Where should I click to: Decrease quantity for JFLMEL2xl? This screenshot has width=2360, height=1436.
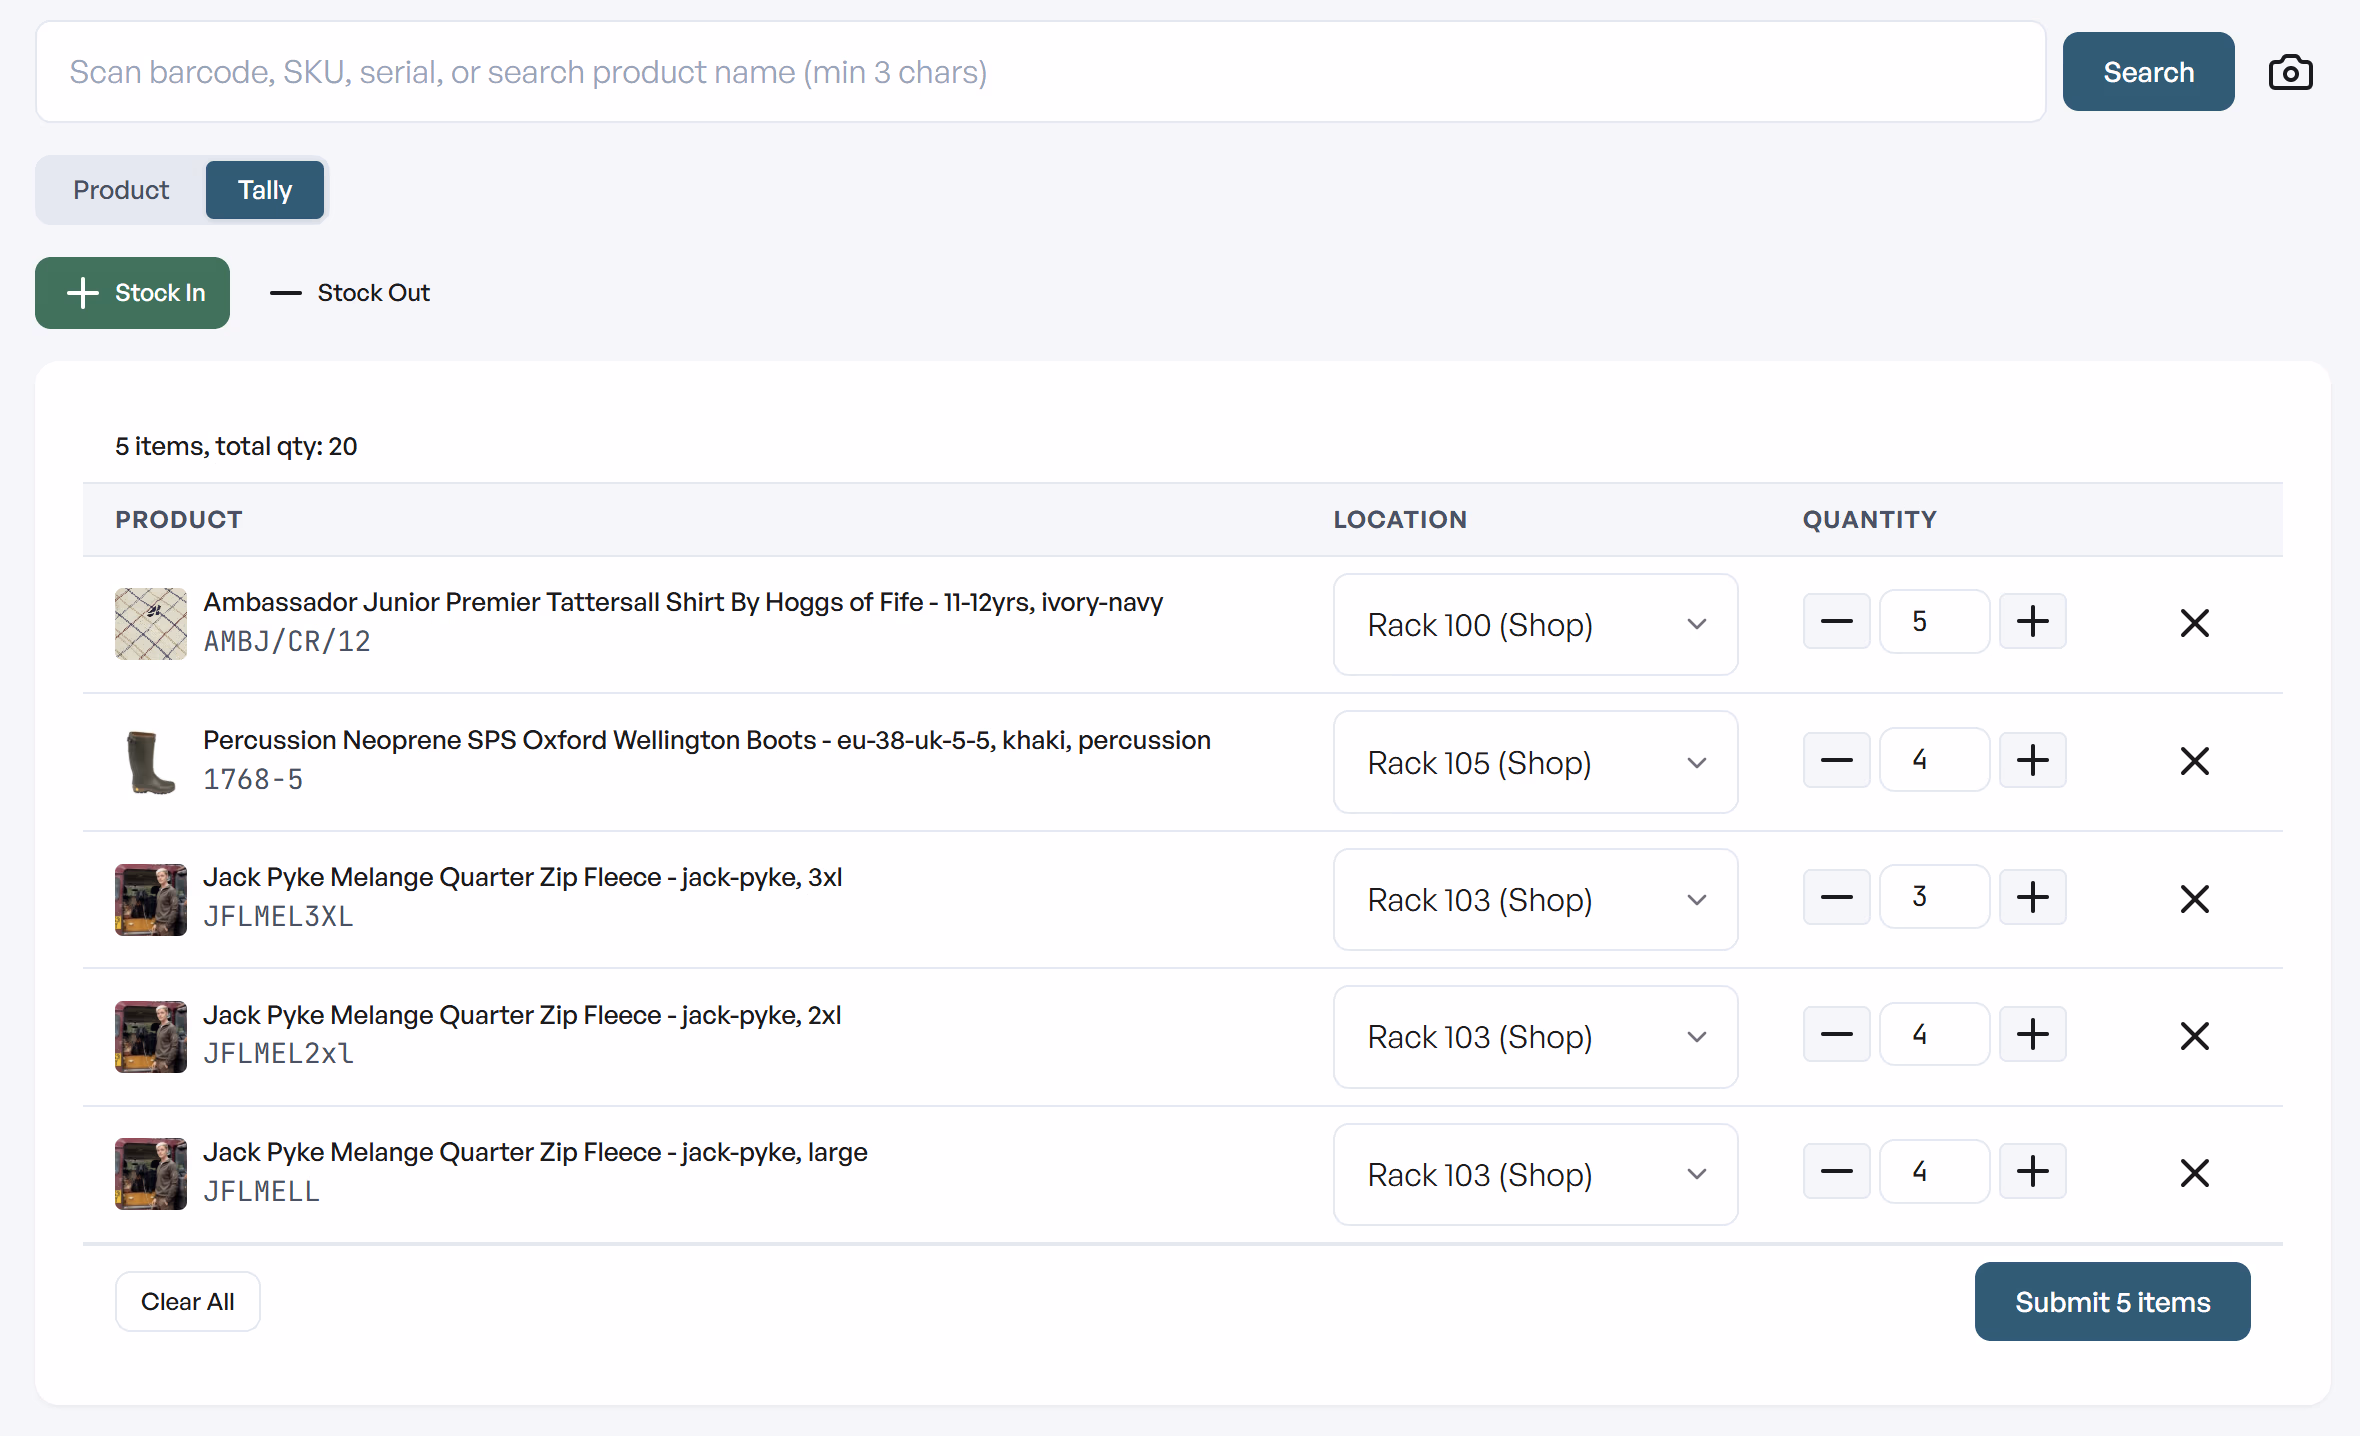tap(1836, 1034)
